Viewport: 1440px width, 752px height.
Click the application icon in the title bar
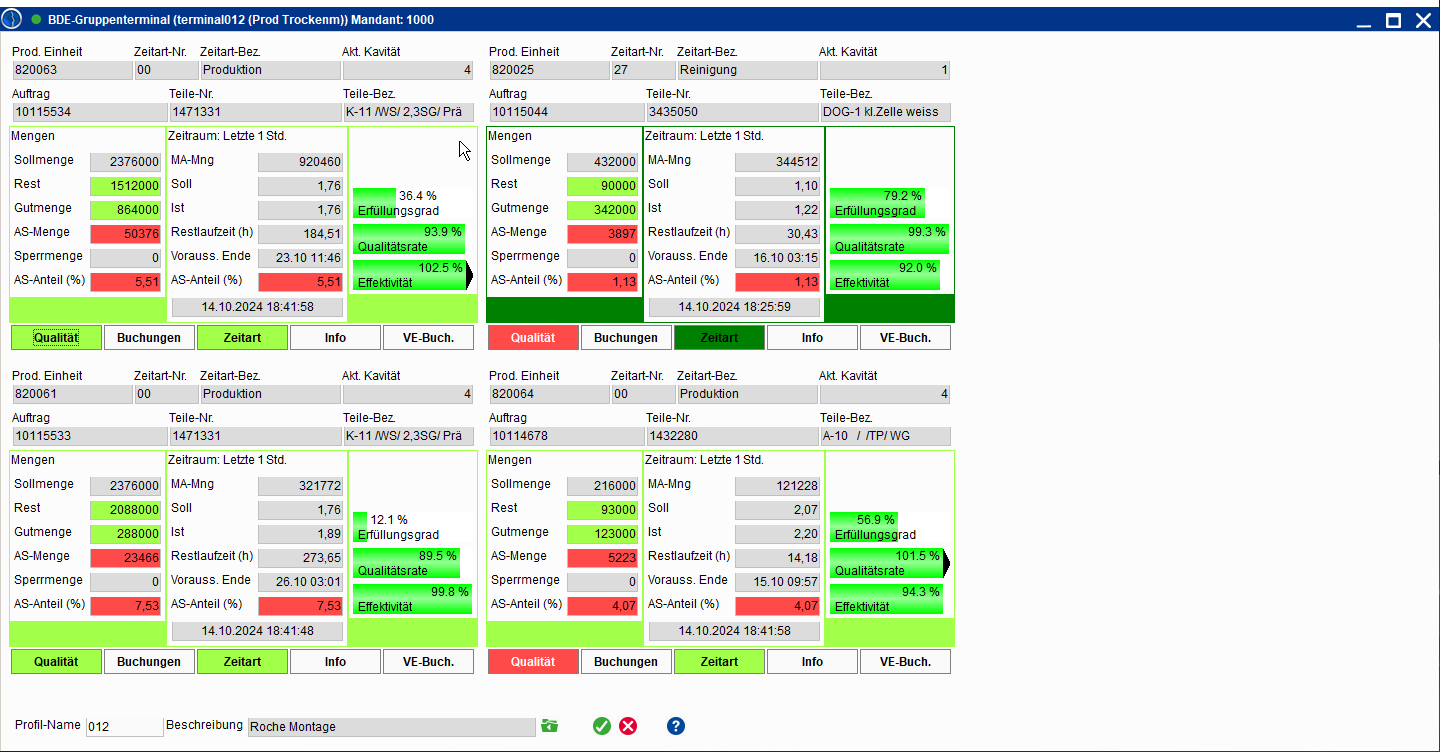[12, 19]
